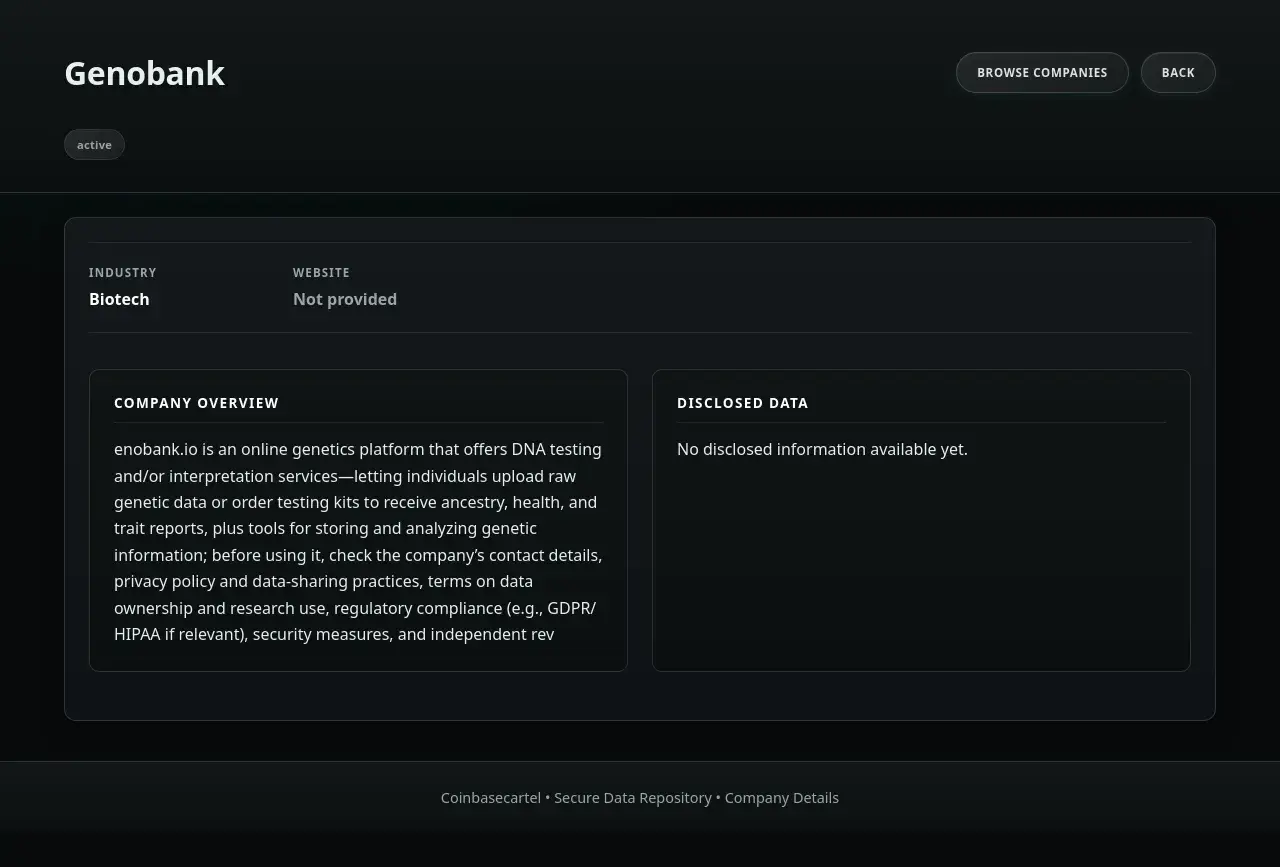
Task: Click the No disclosed information available message
Action: tap(822, 449)
